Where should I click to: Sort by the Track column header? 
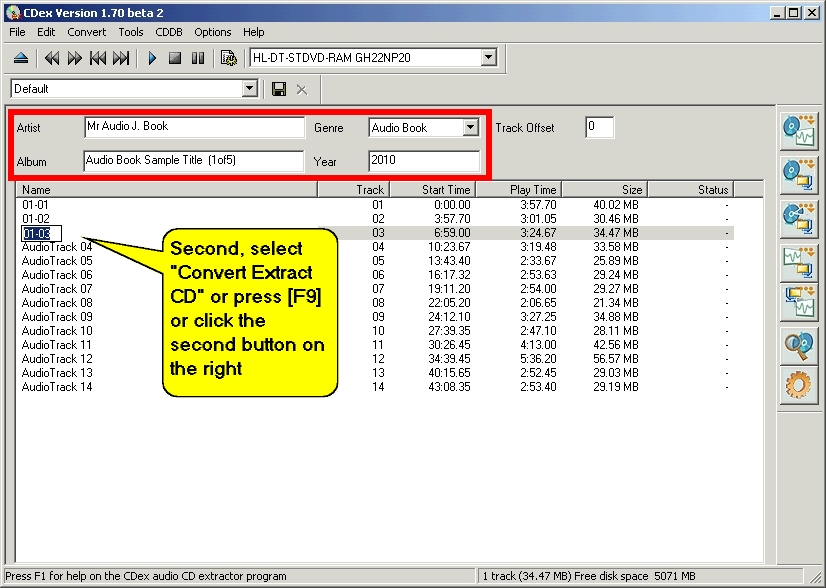point(353,190)
